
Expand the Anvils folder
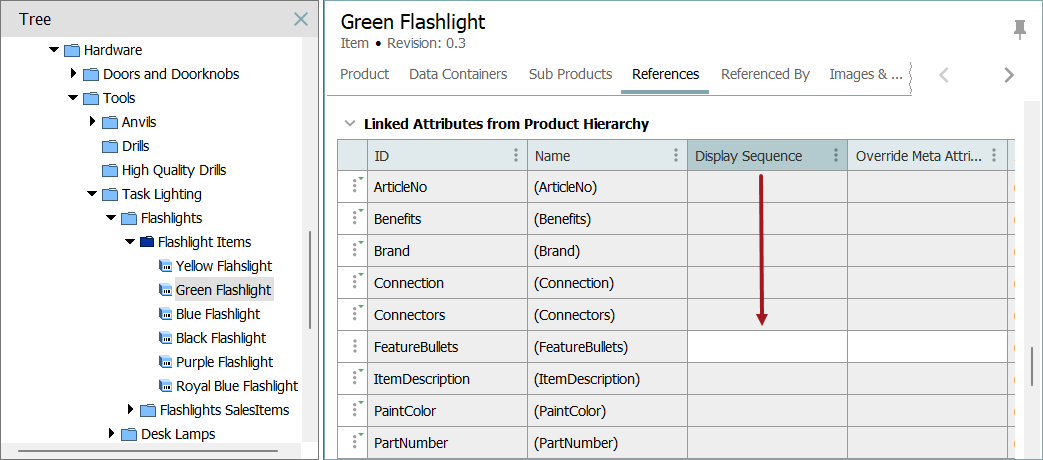click(x=92, y=121)
